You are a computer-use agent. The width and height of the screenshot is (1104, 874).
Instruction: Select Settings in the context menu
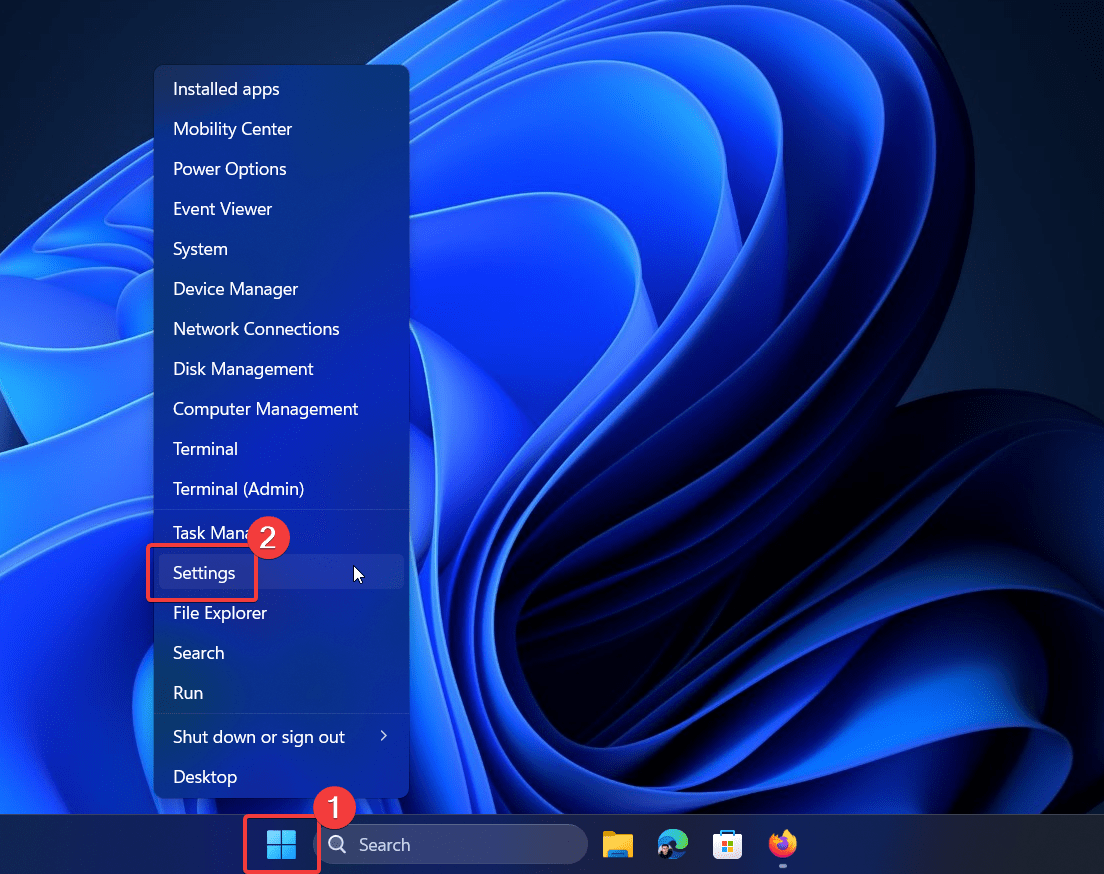204,573
